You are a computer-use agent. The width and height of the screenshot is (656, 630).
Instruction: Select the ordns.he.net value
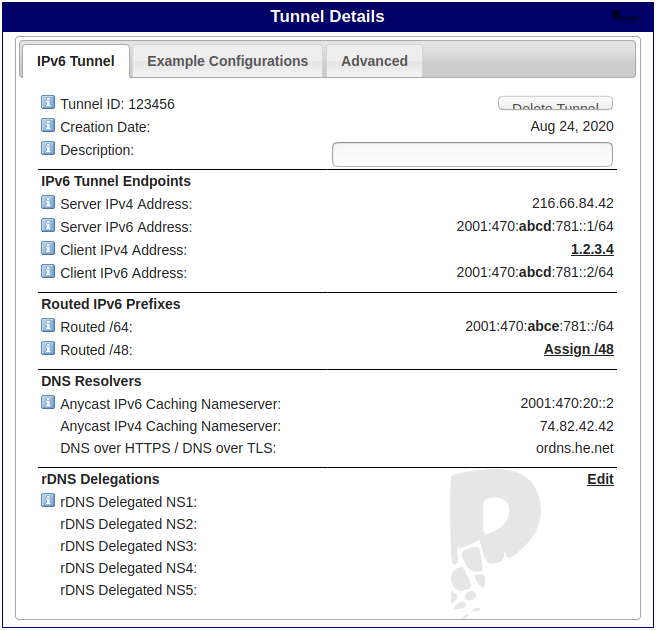574,448
